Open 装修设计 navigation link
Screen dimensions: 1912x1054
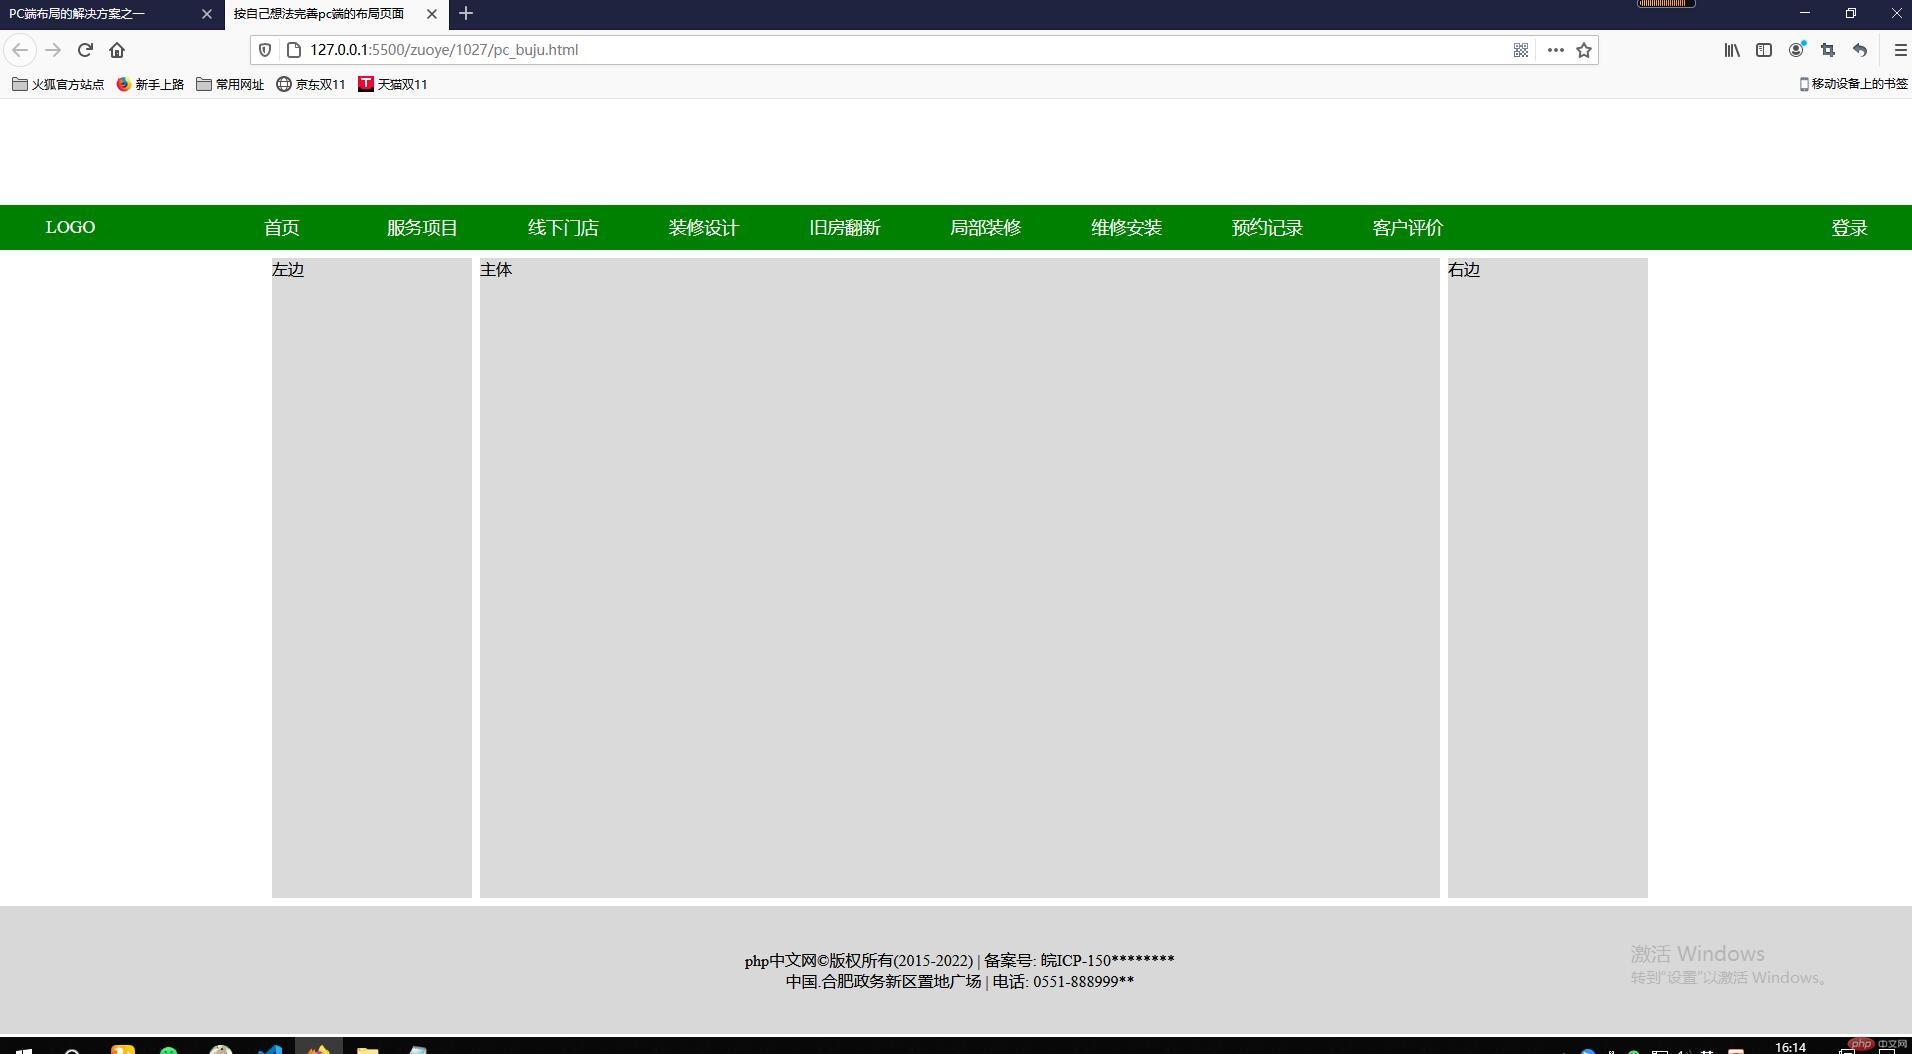(704, 228)
